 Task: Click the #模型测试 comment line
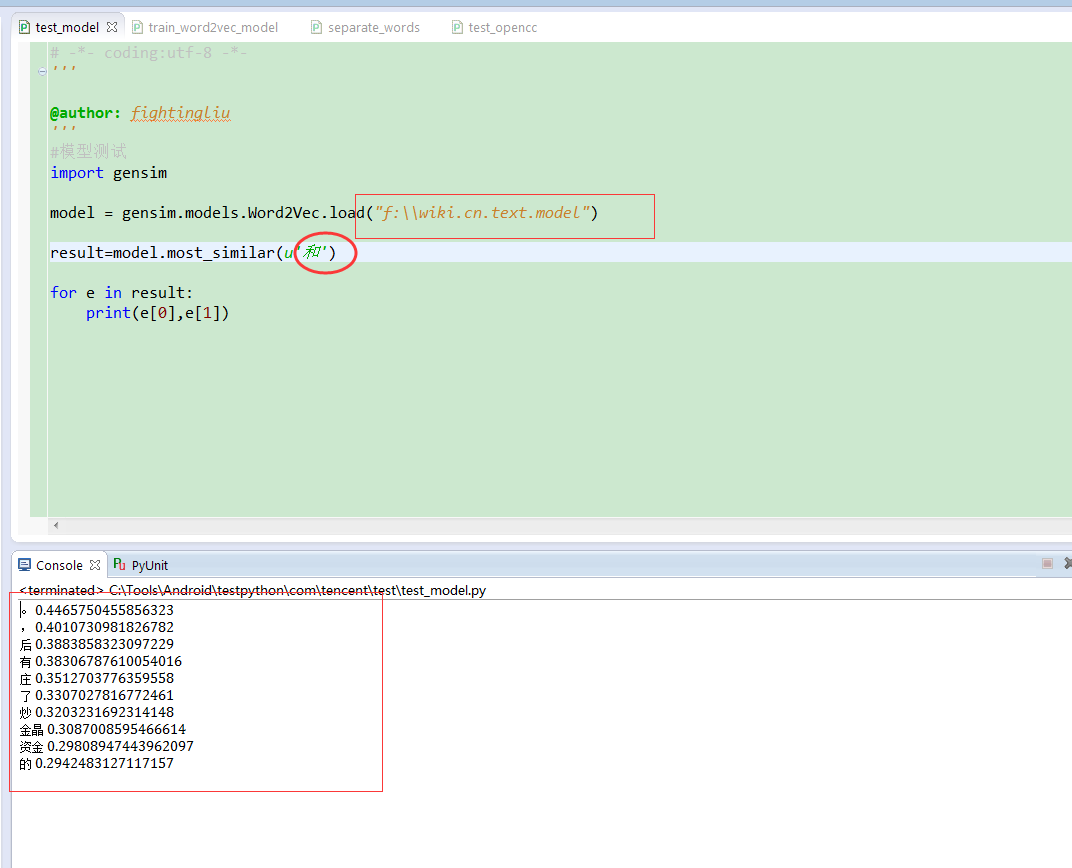(x=88, y=151)
